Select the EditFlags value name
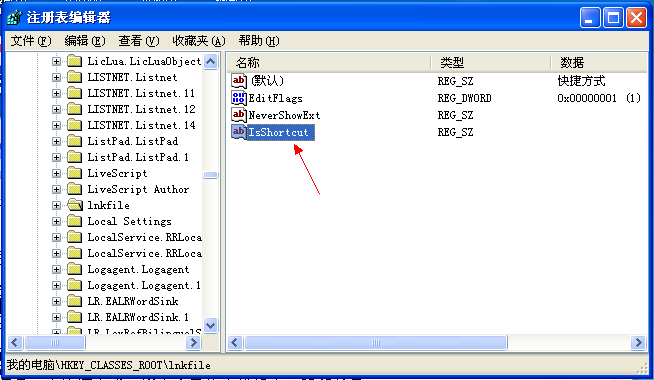654x380 pixels. (276, 98)
